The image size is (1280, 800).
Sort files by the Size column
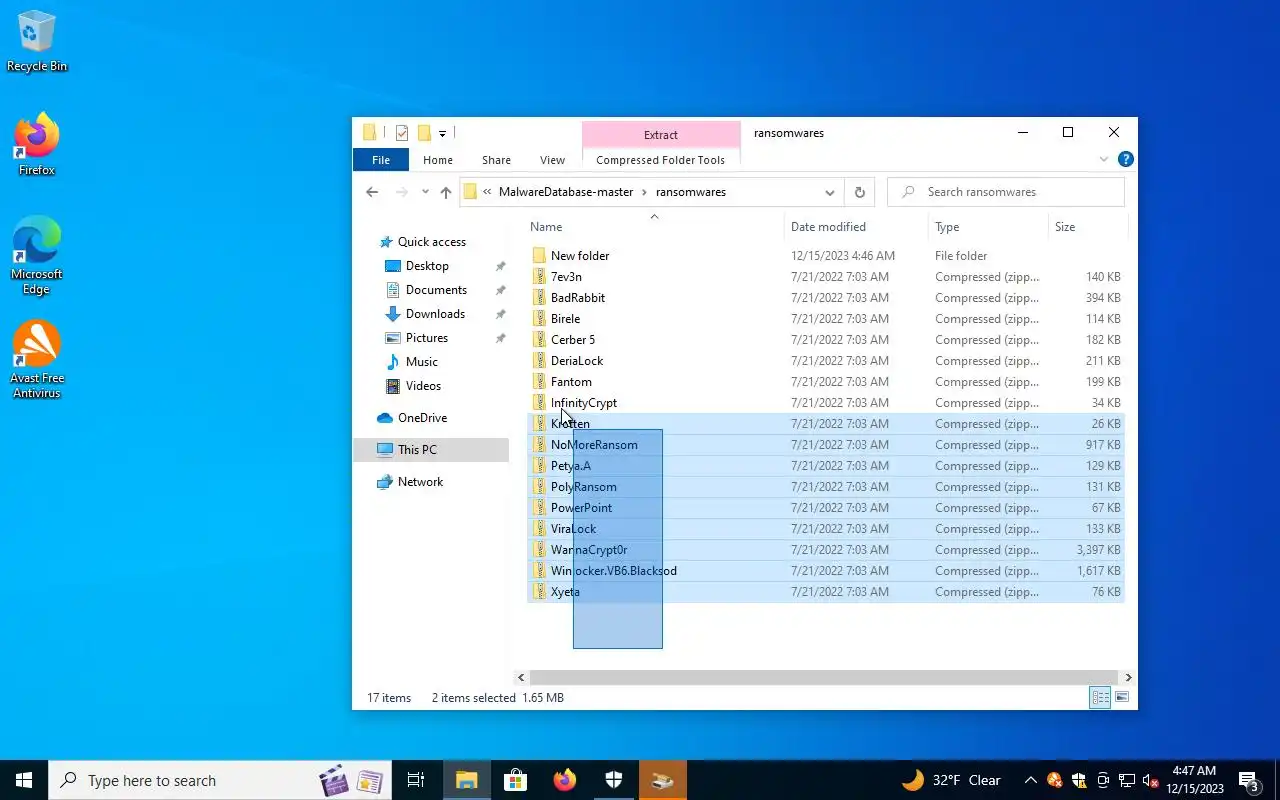coord(1087,227)
